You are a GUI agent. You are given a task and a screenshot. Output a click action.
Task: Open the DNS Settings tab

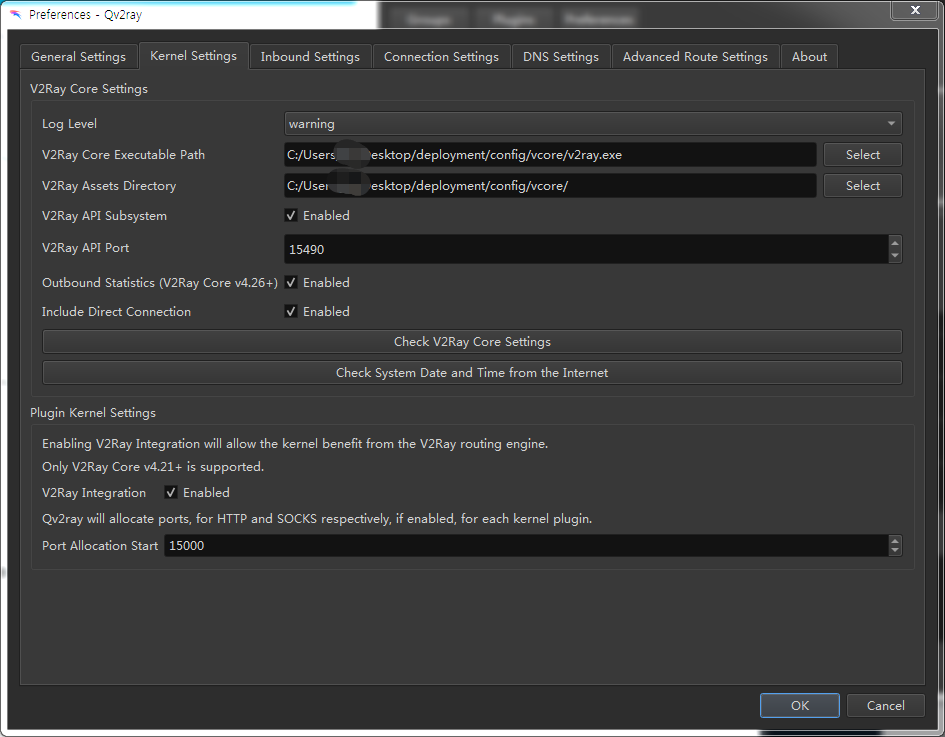[x=560, y=57]
